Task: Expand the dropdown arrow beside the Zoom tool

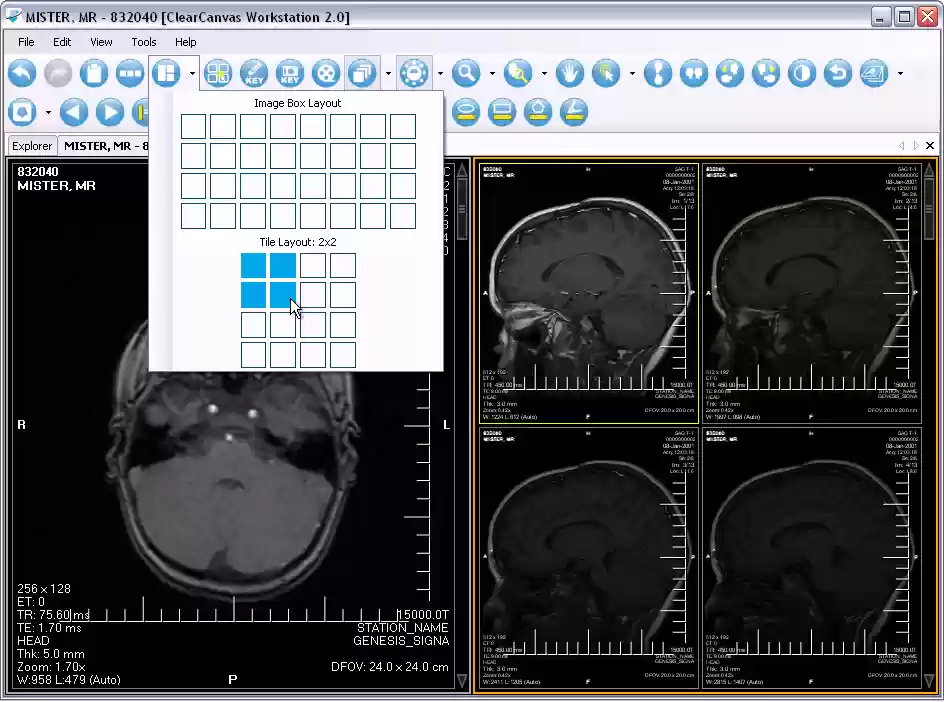Action: point(491,73)
